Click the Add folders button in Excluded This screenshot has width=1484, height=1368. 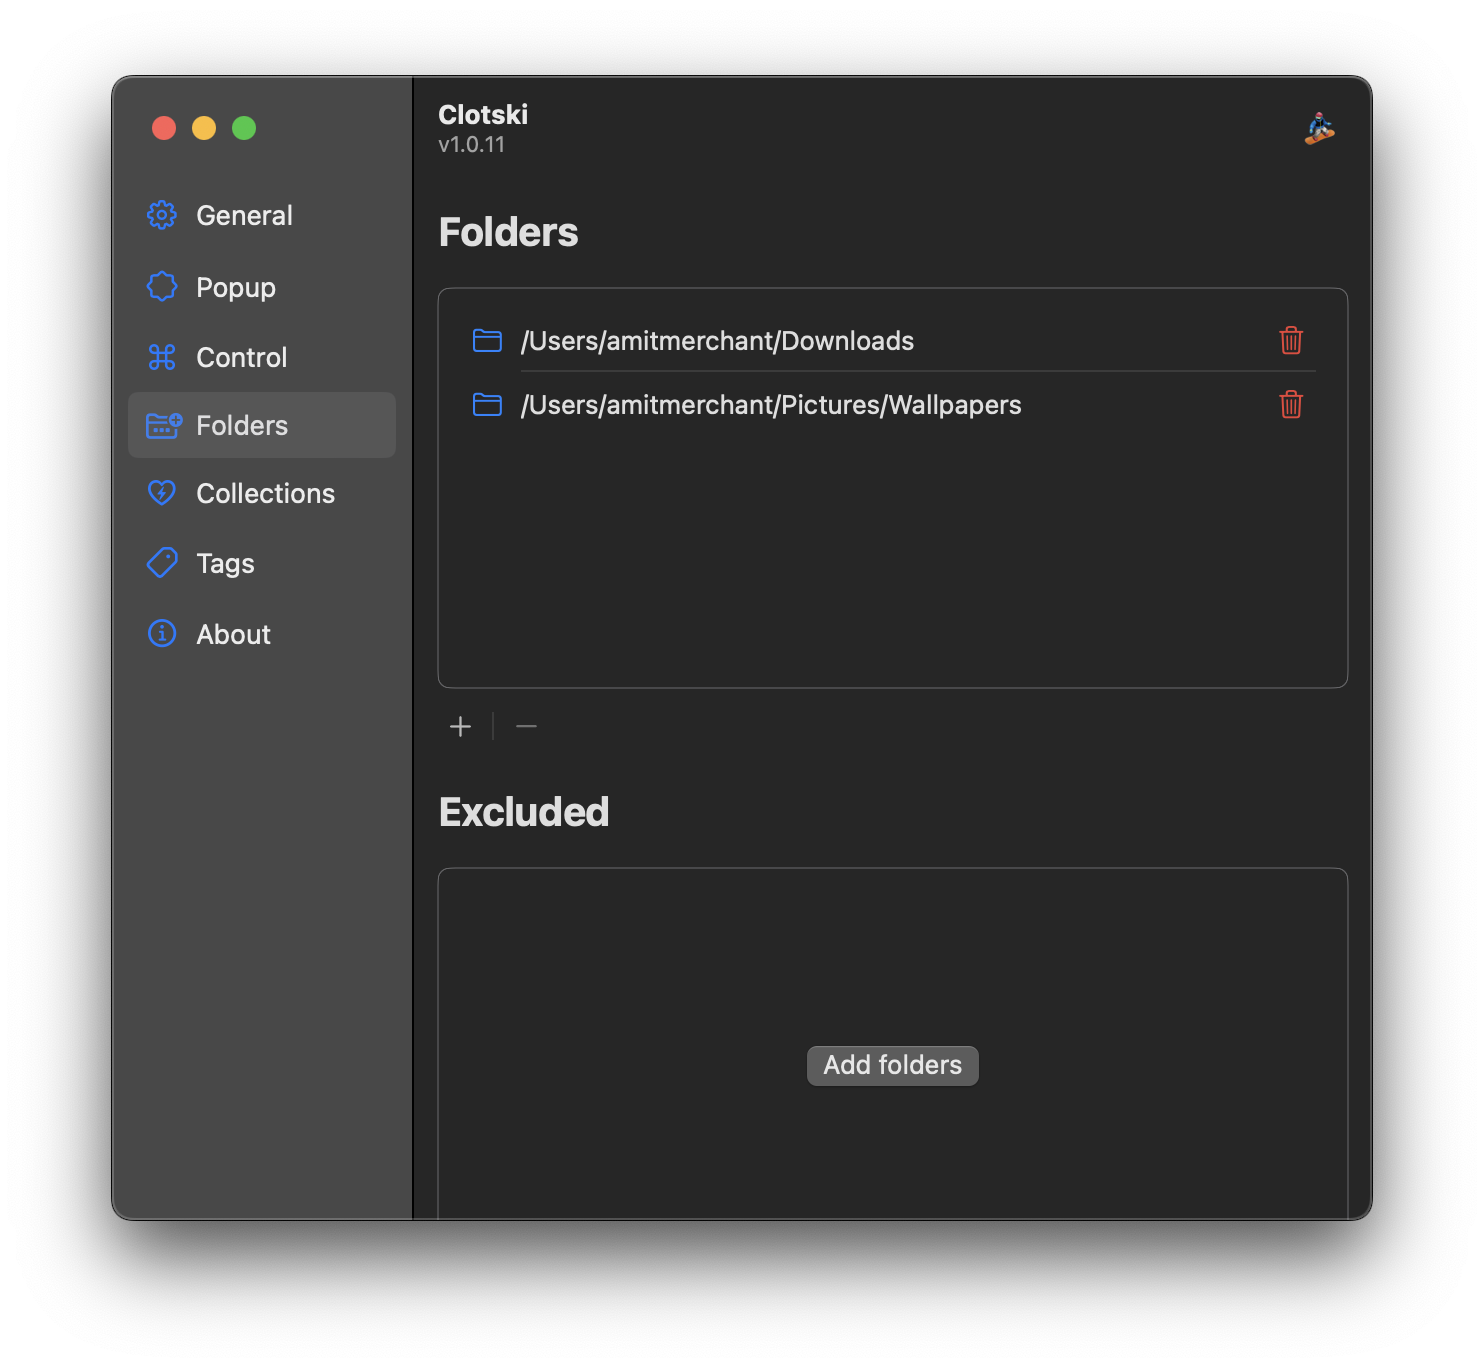coord(892,1065)
